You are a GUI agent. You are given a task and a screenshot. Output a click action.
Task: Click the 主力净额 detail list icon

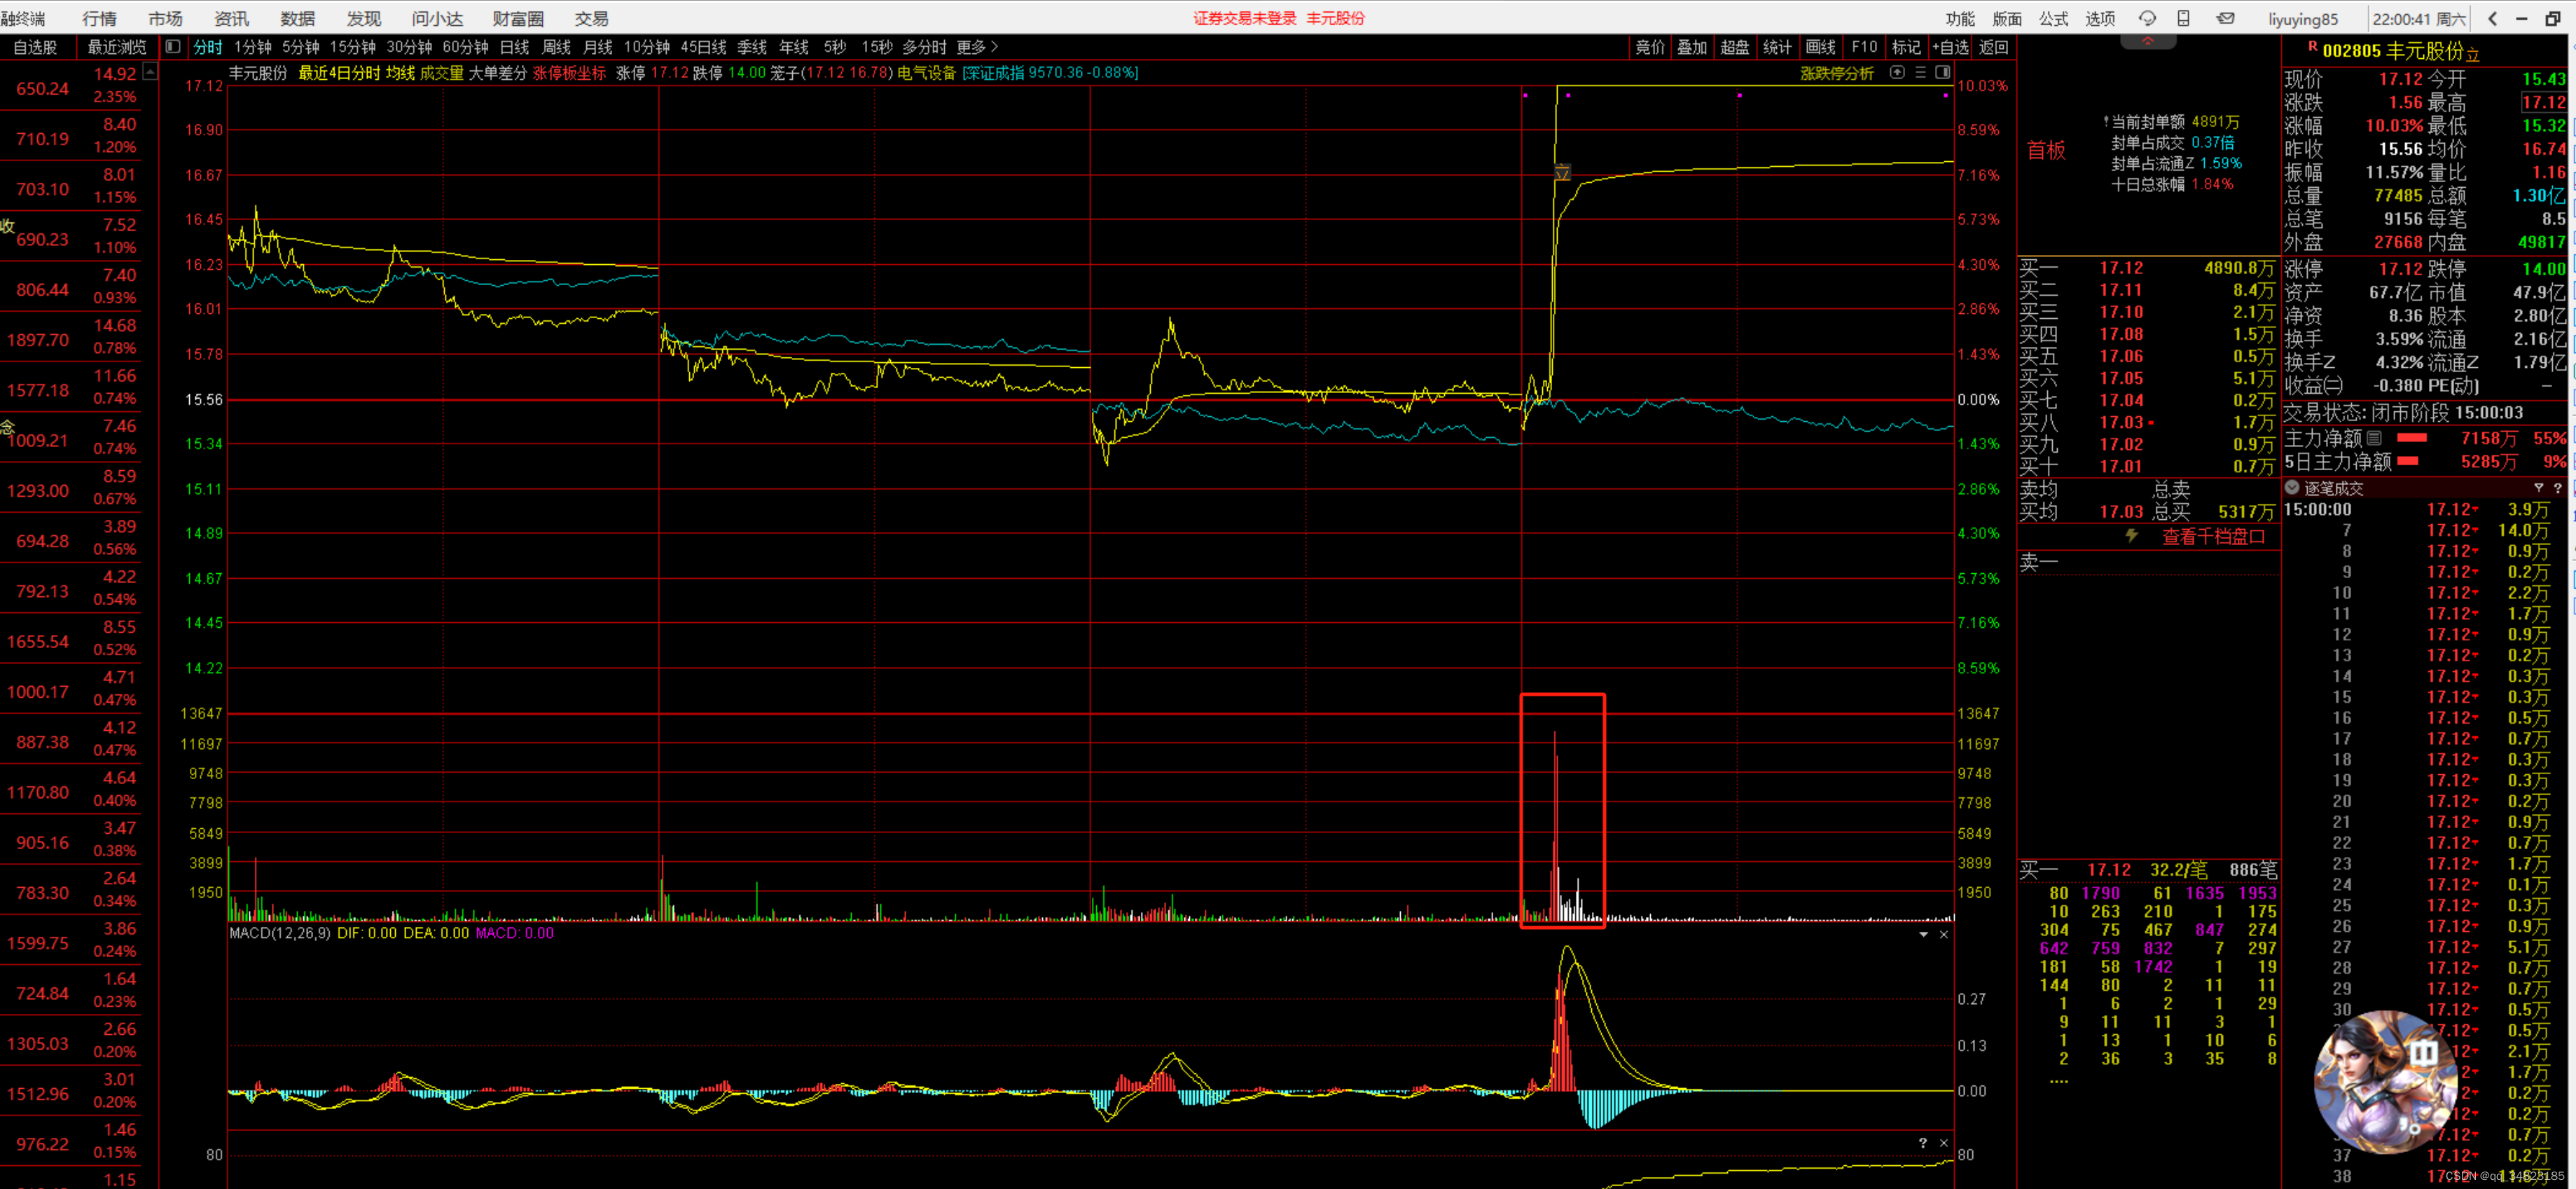point(2374,438)
